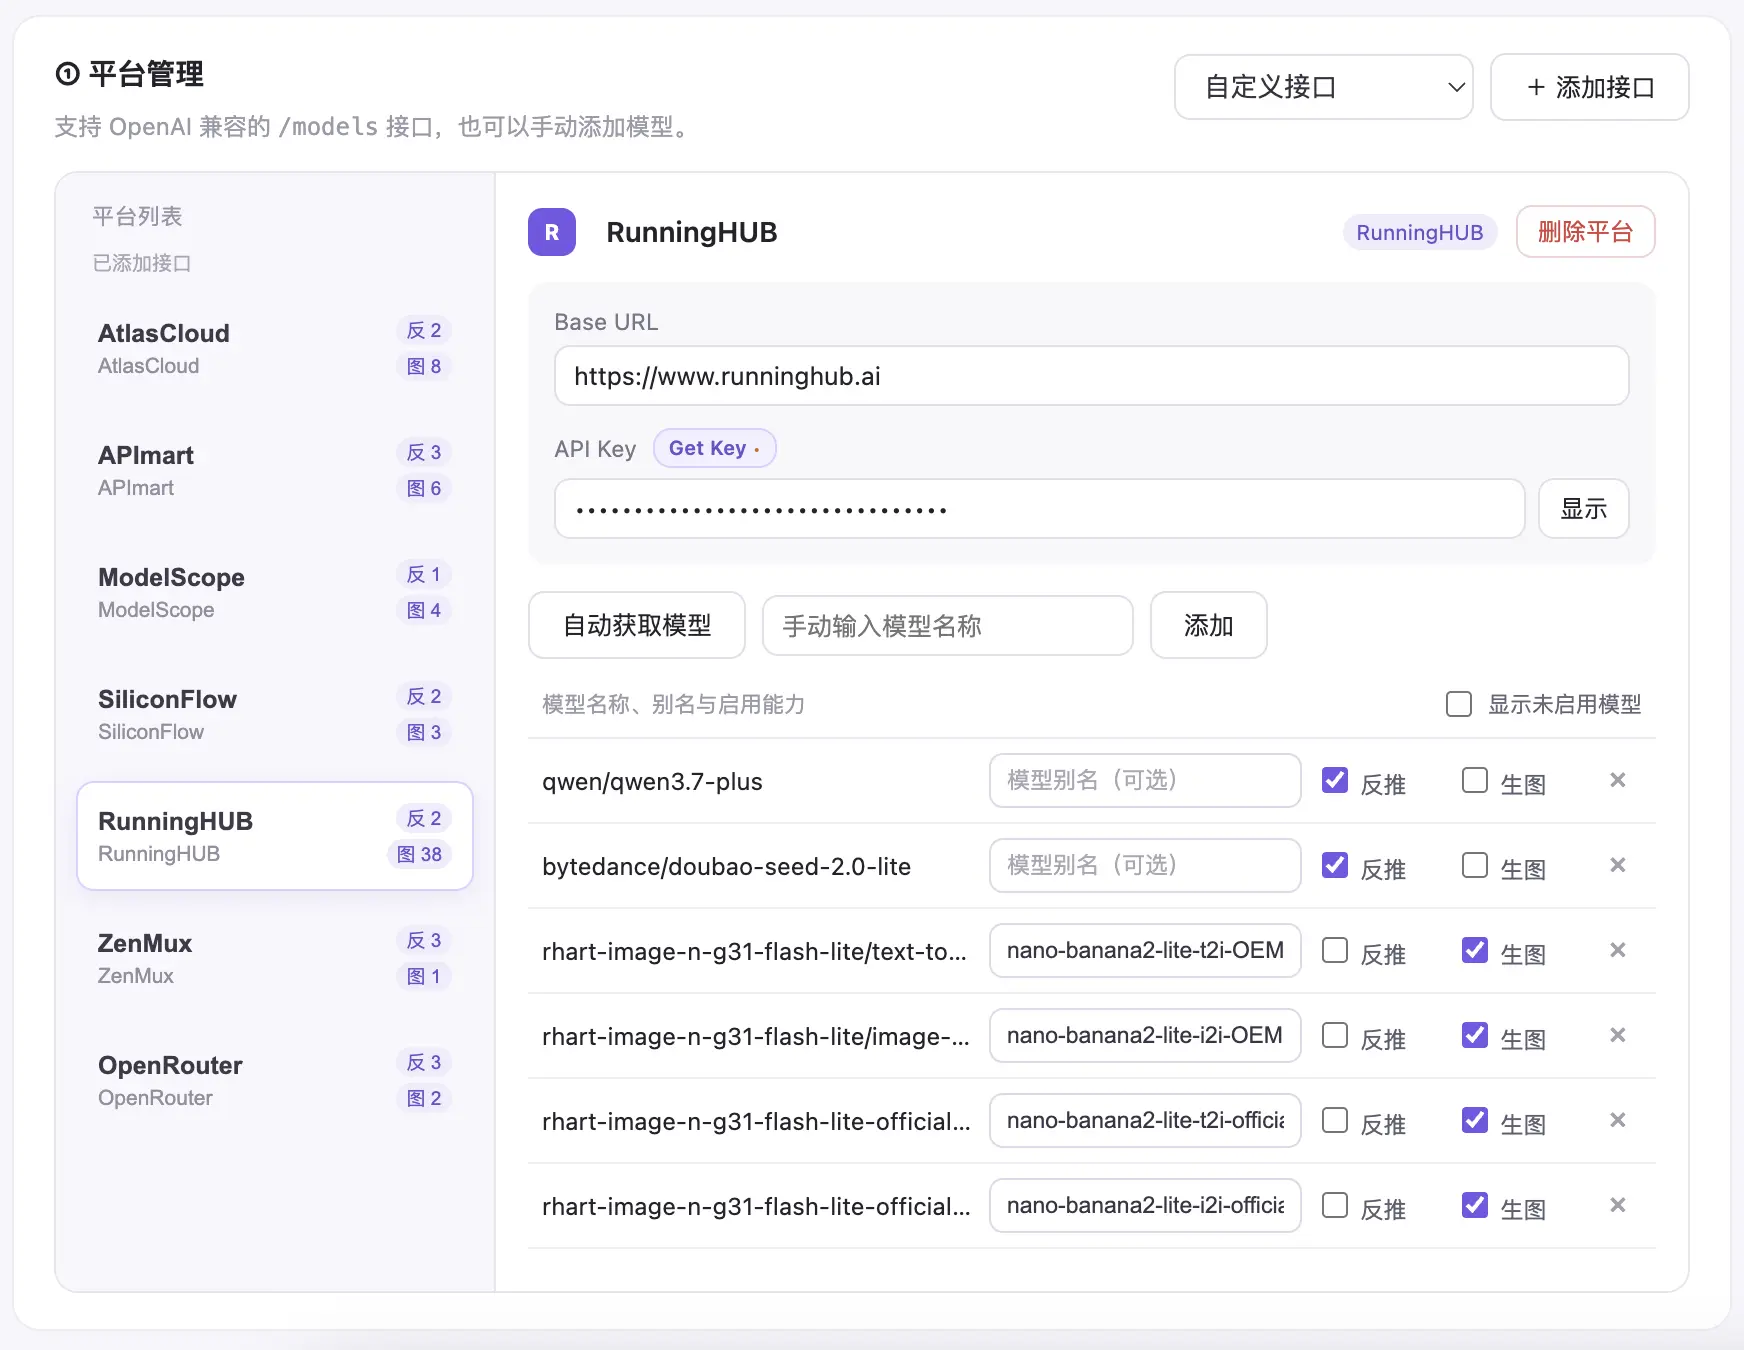Image resolution: width=1744 pixels, height=1350 pixels.
Task: Click the 图 1 badge on ZenMux
Action: click(x=424, y=976)
